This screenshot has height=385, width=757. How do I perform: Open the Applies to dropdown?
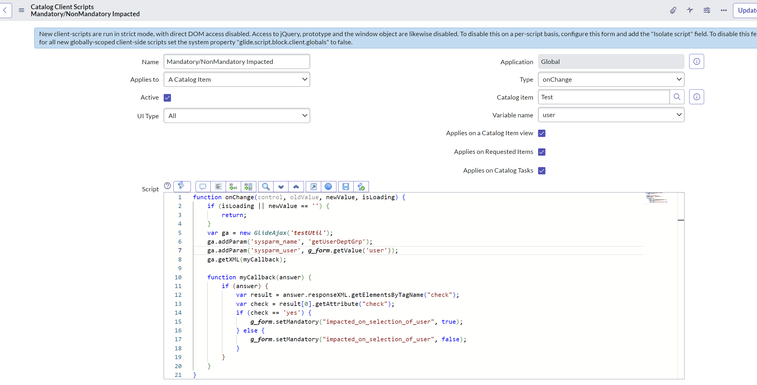[x=237, y=79]
